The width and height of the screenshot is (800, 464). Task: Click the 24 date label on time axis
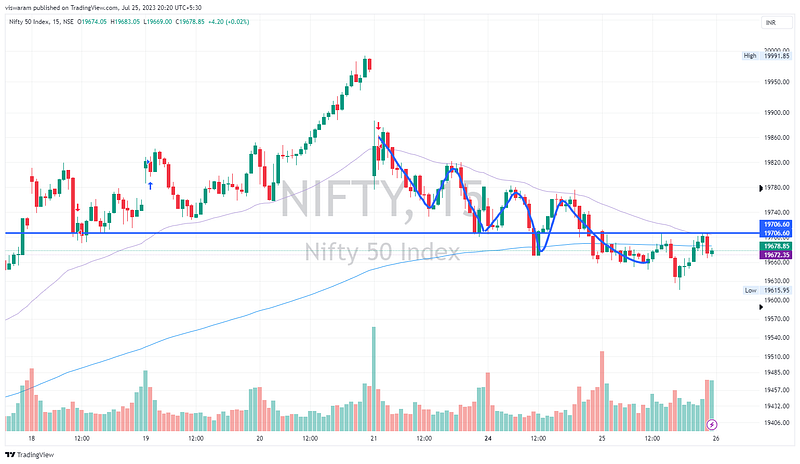[x=488, y=438]
